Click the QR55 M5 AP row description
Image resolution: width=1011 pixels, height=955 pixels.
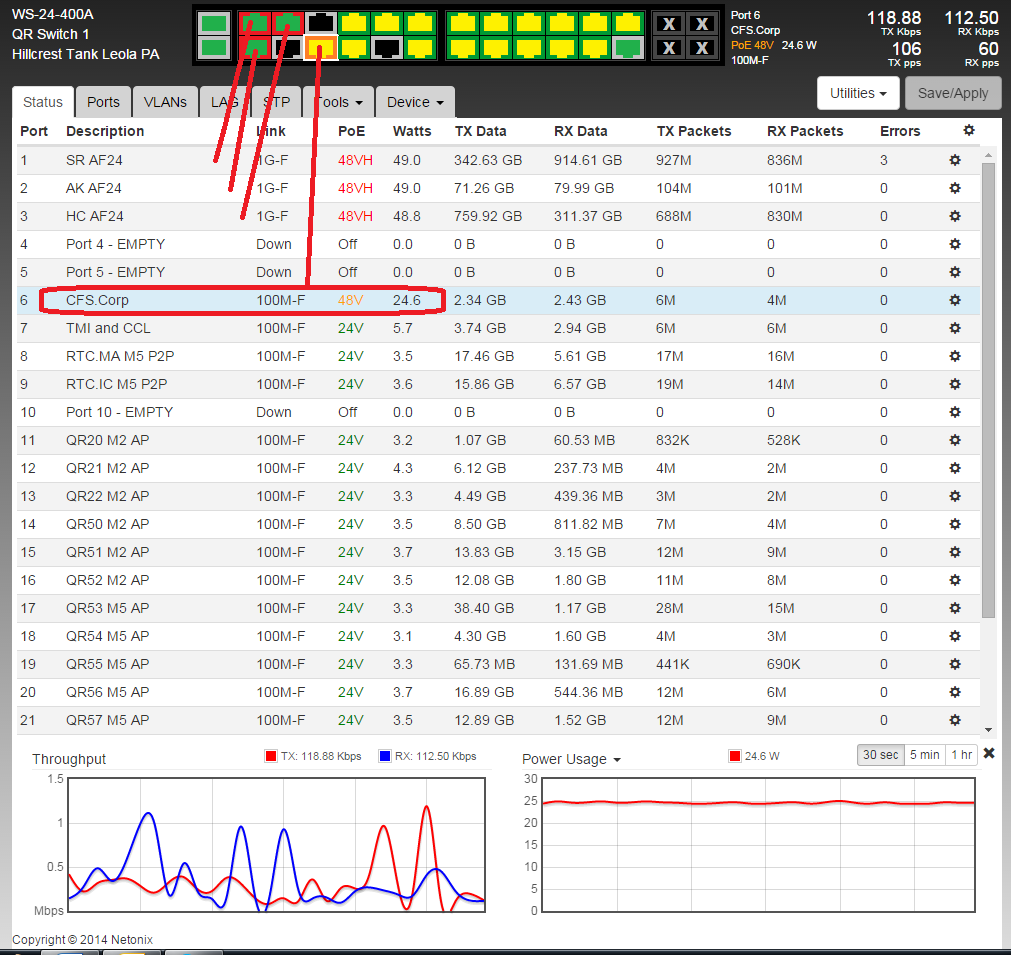(x=107, y=664)
